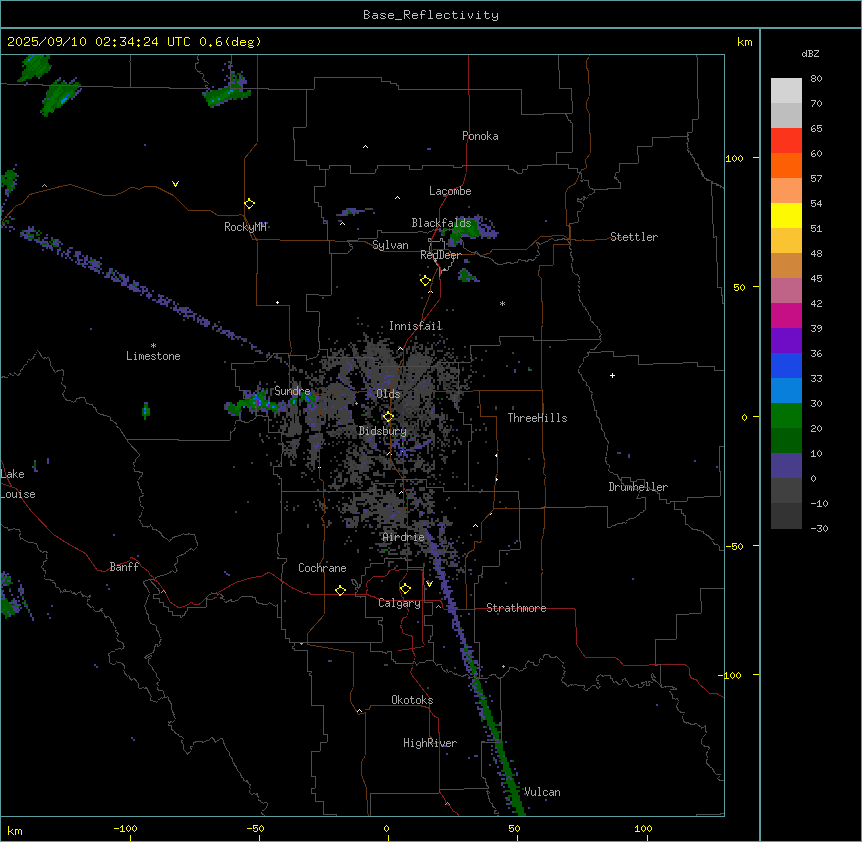Click the ThreeHills label
Image resolution: width=862 pixels, height=842 pixels.
click(x=538, y=418)
